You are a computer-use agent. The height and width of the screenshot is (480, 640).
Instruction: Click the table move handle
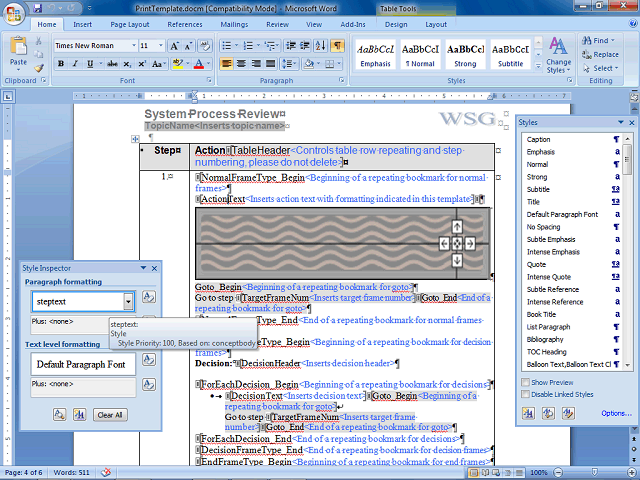pyautogui.click(x=135, y=139)
